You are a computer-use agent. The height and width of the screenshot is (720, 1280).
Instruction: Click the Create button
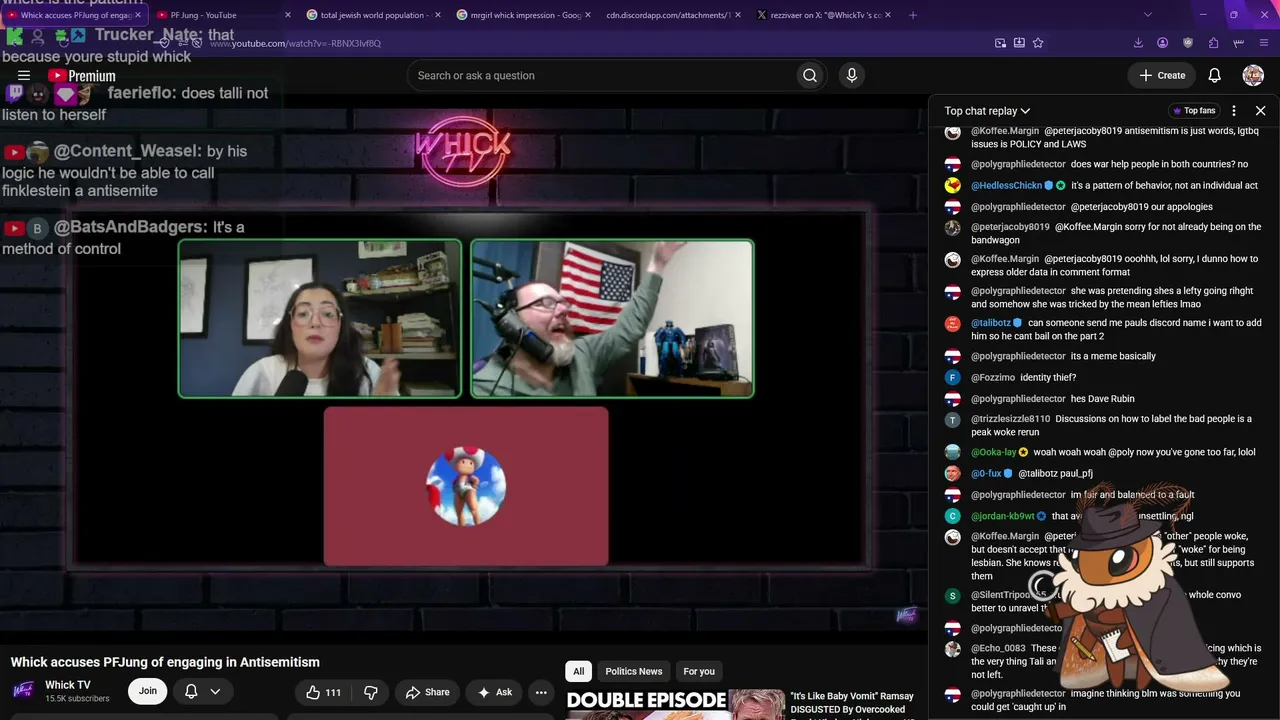coord(1162,75)
